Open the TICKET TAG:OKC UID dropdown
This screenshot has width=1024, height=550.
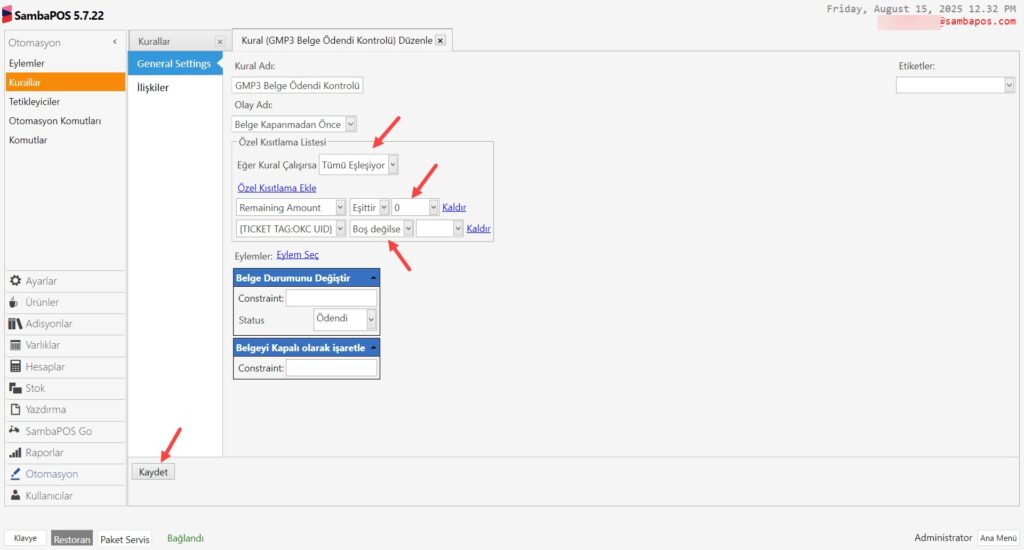coord(340,228)
